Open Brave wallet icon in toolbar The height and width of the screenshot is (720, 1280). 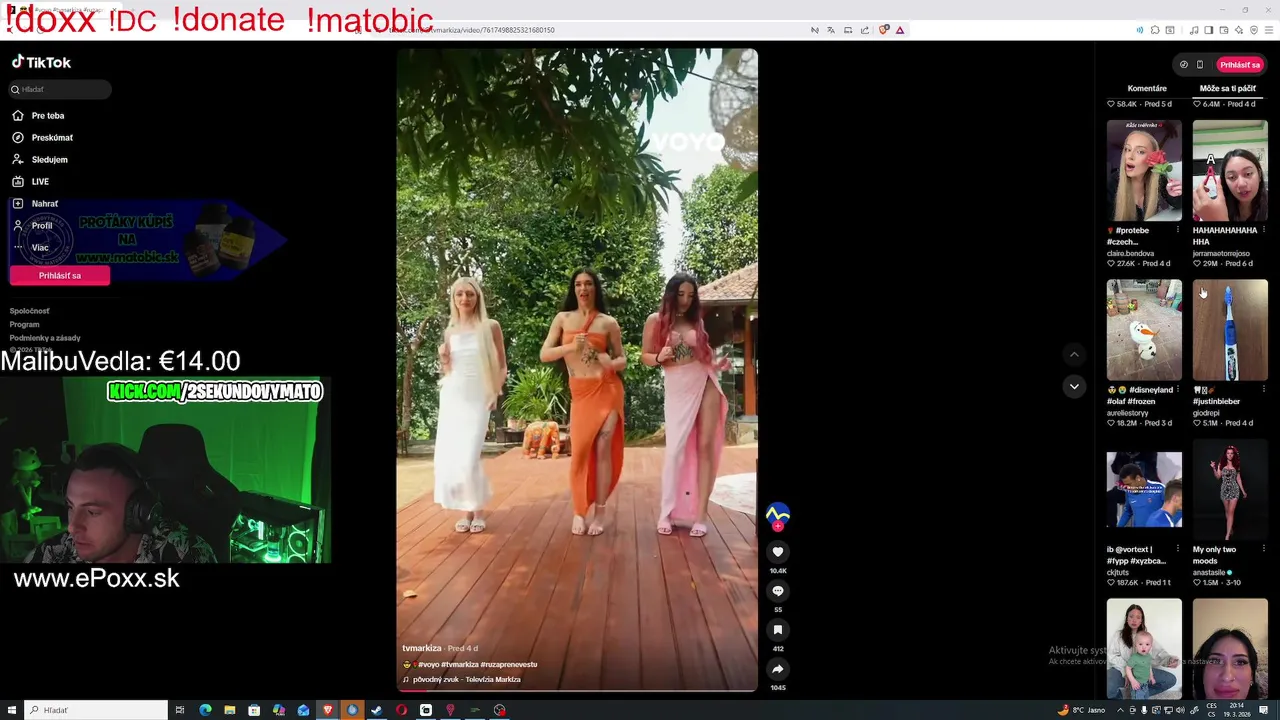click(x=1224, y=30)
